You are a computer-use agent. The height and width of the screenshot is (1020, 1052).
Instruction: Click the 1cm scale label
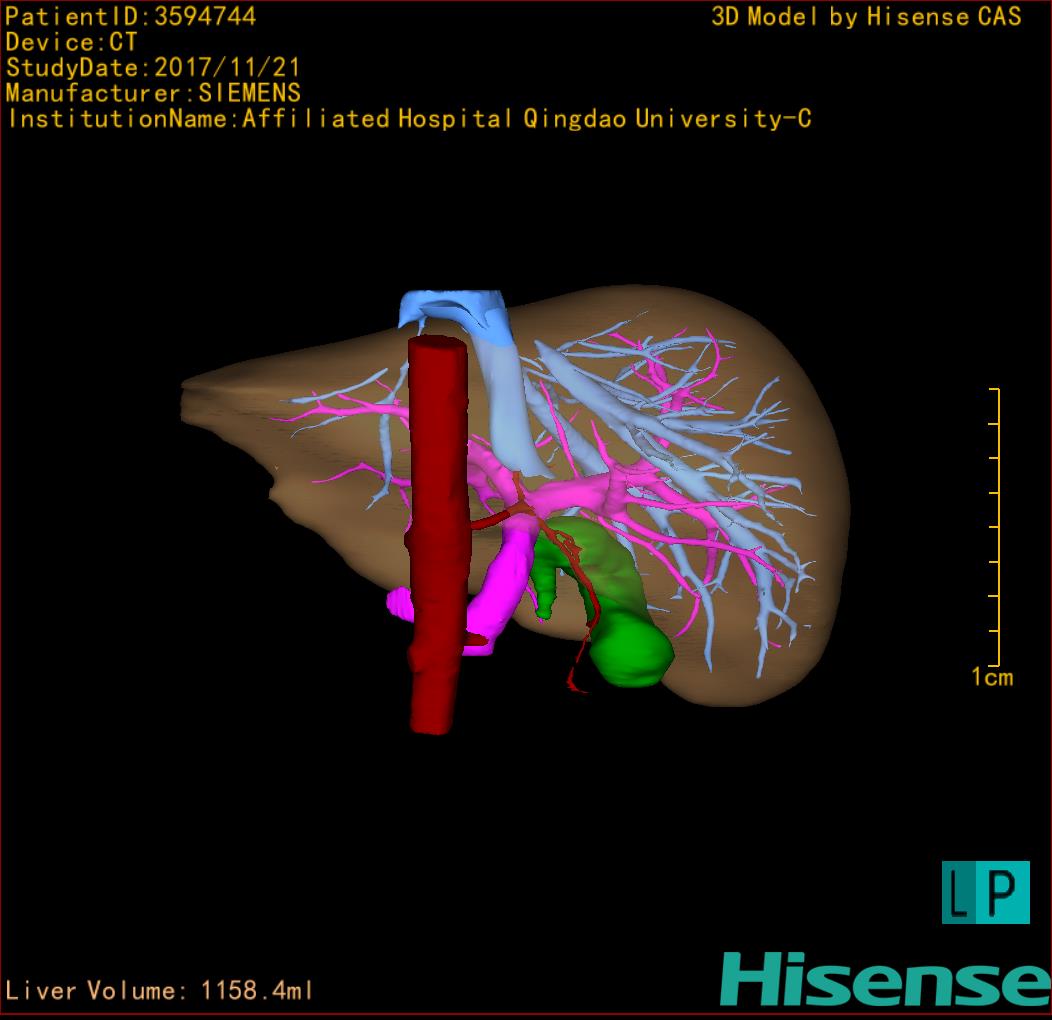[x=992, y=676]
